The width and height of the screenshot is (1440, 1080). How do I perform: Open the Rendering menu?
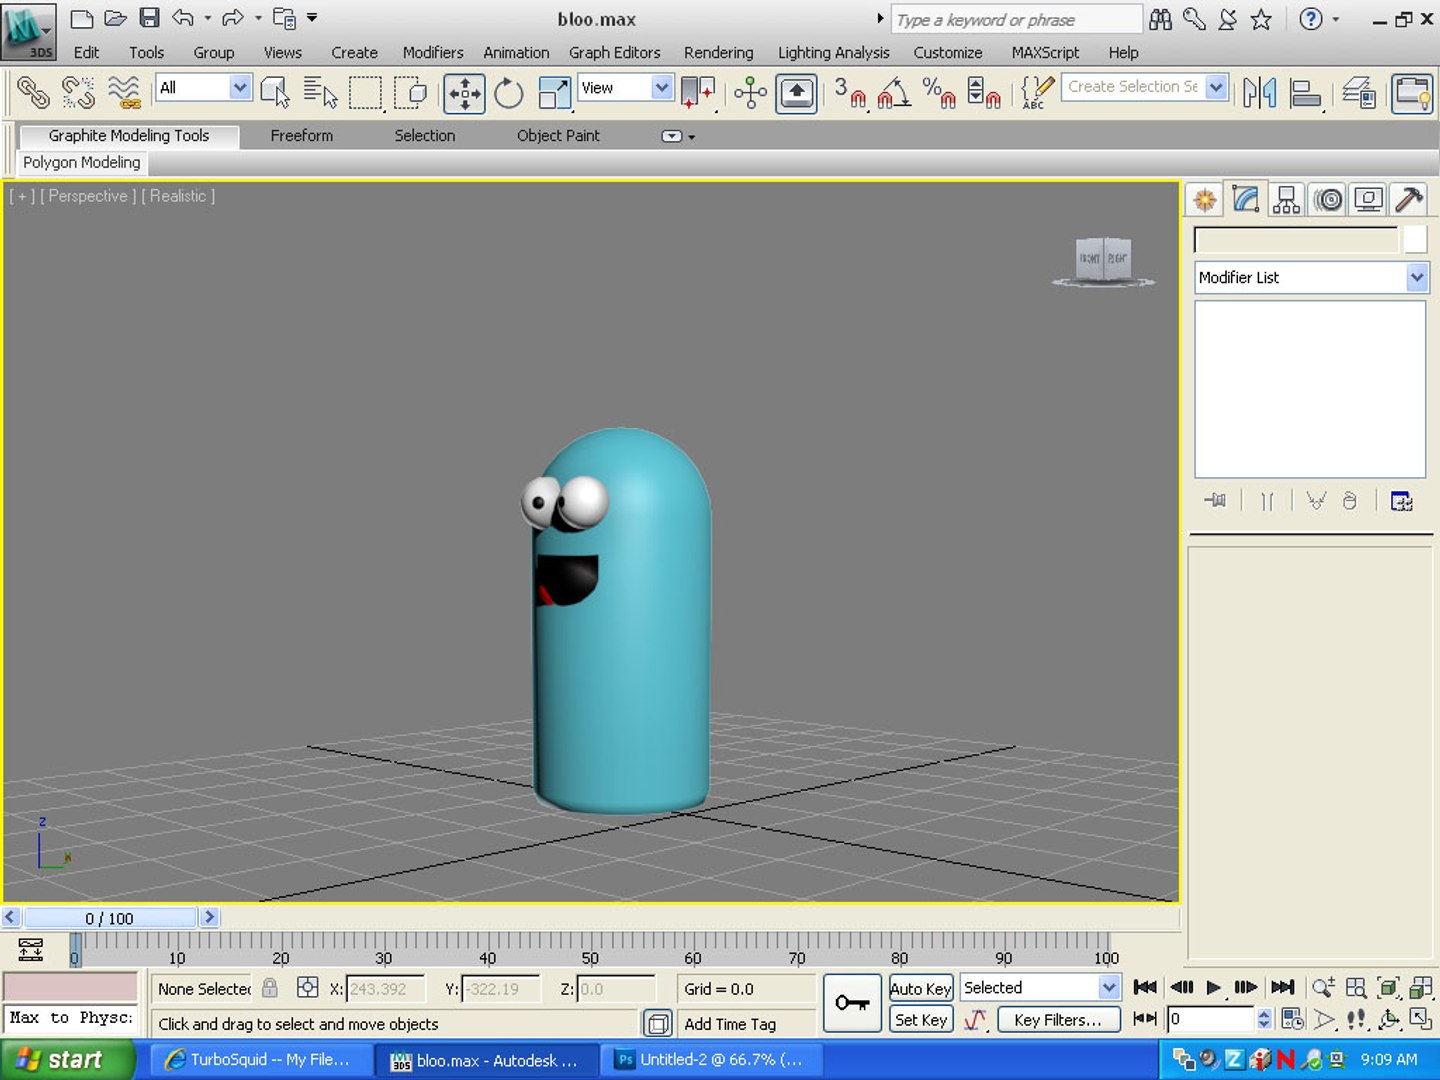[719, 53]
